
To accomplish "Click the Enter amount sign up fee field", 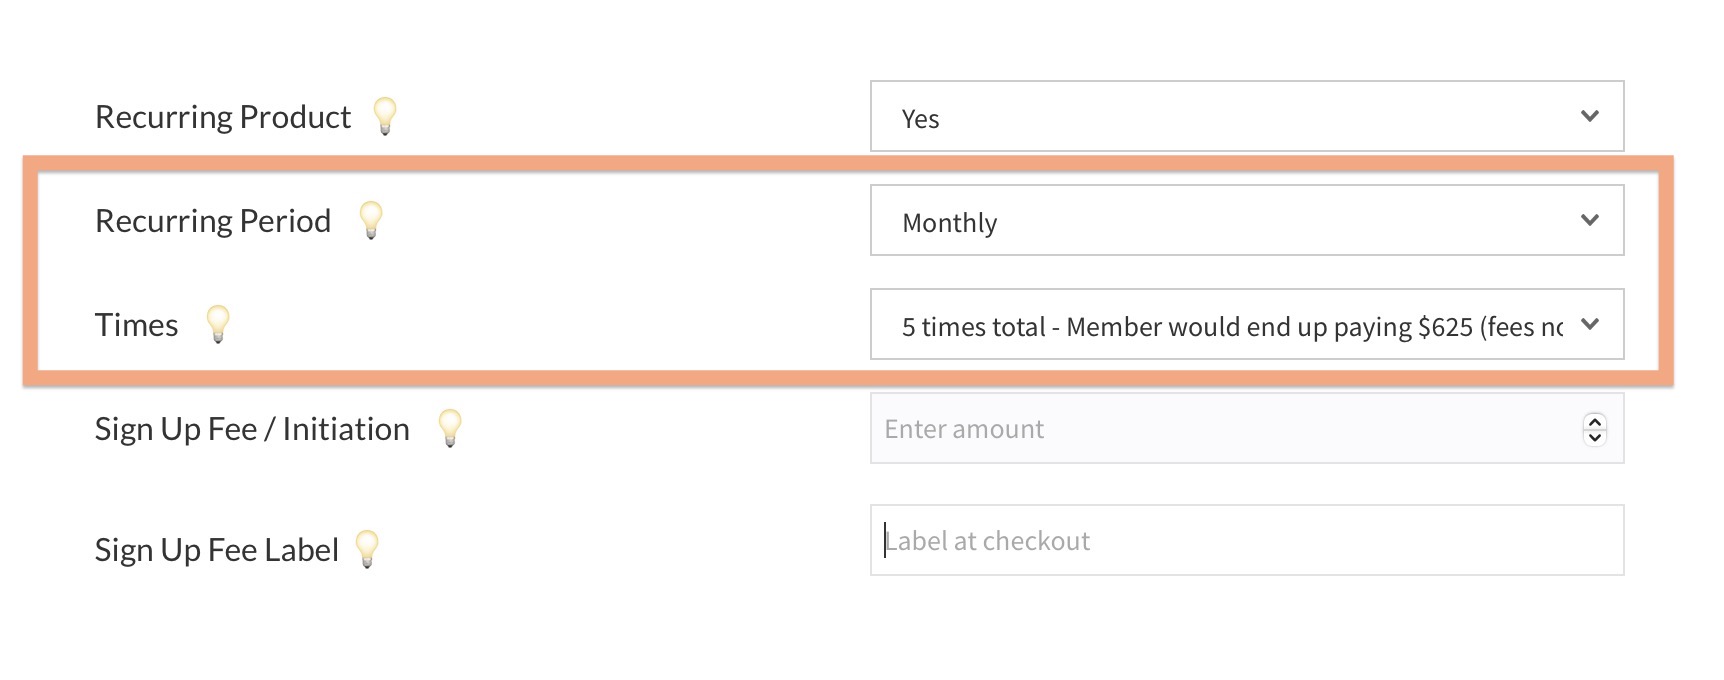I will coord(1220,429).
